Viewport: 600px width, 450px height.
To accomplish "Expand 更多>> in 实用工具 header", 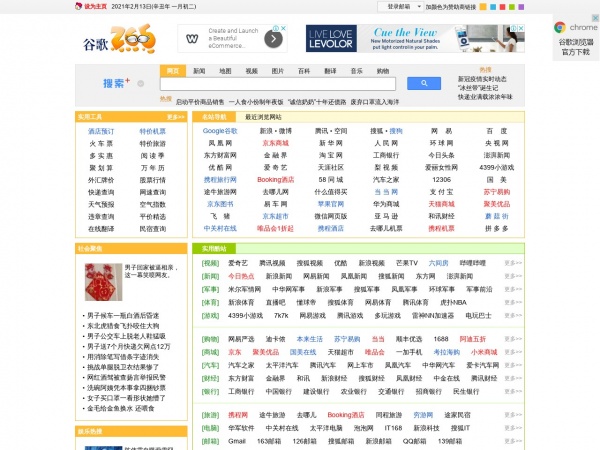I will point(176,117).
